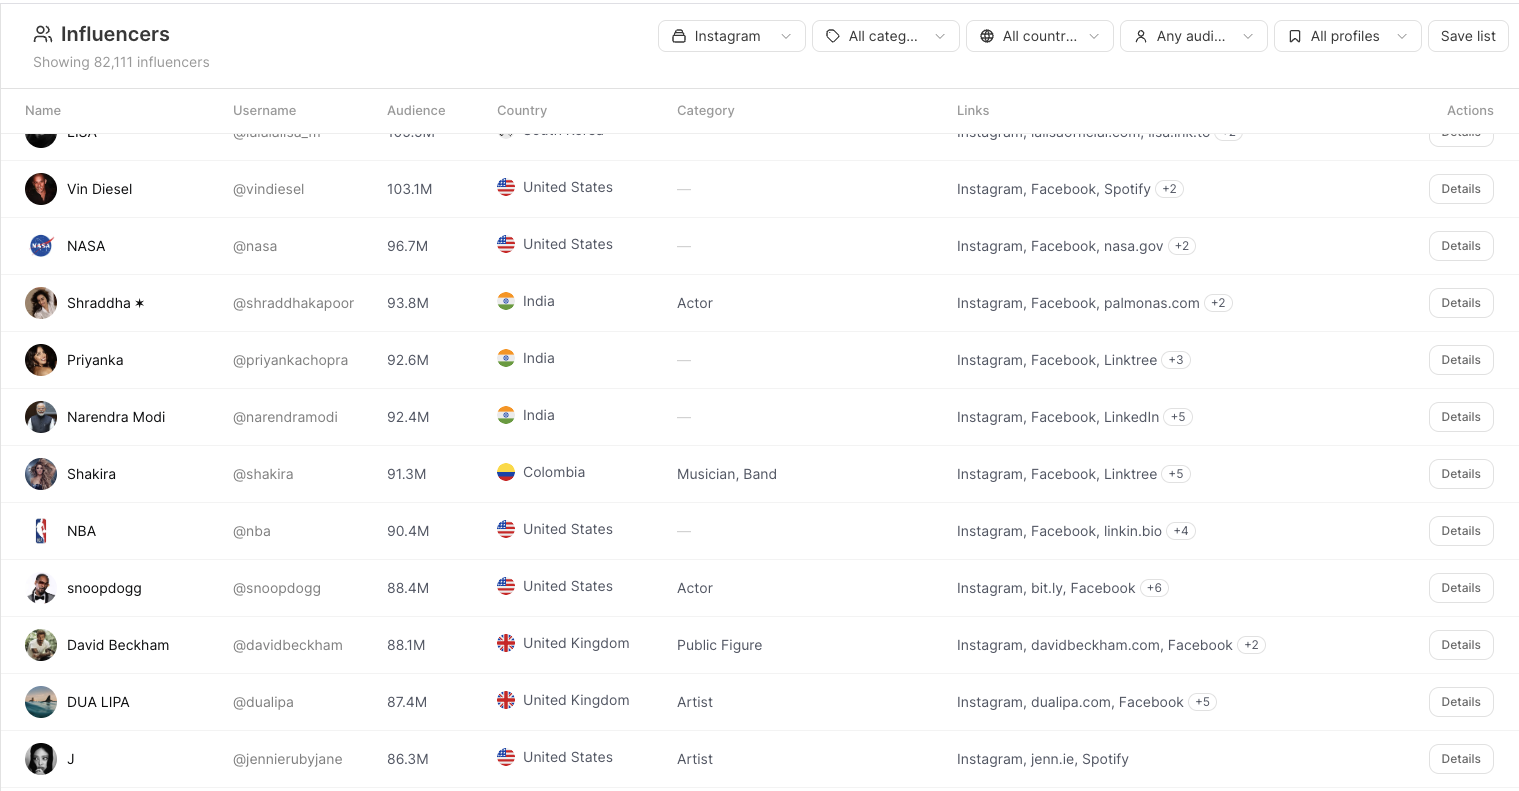
Task: Click Narendra Modi's profile avatar
Action: pyautogui.click(x=41, y=417)
